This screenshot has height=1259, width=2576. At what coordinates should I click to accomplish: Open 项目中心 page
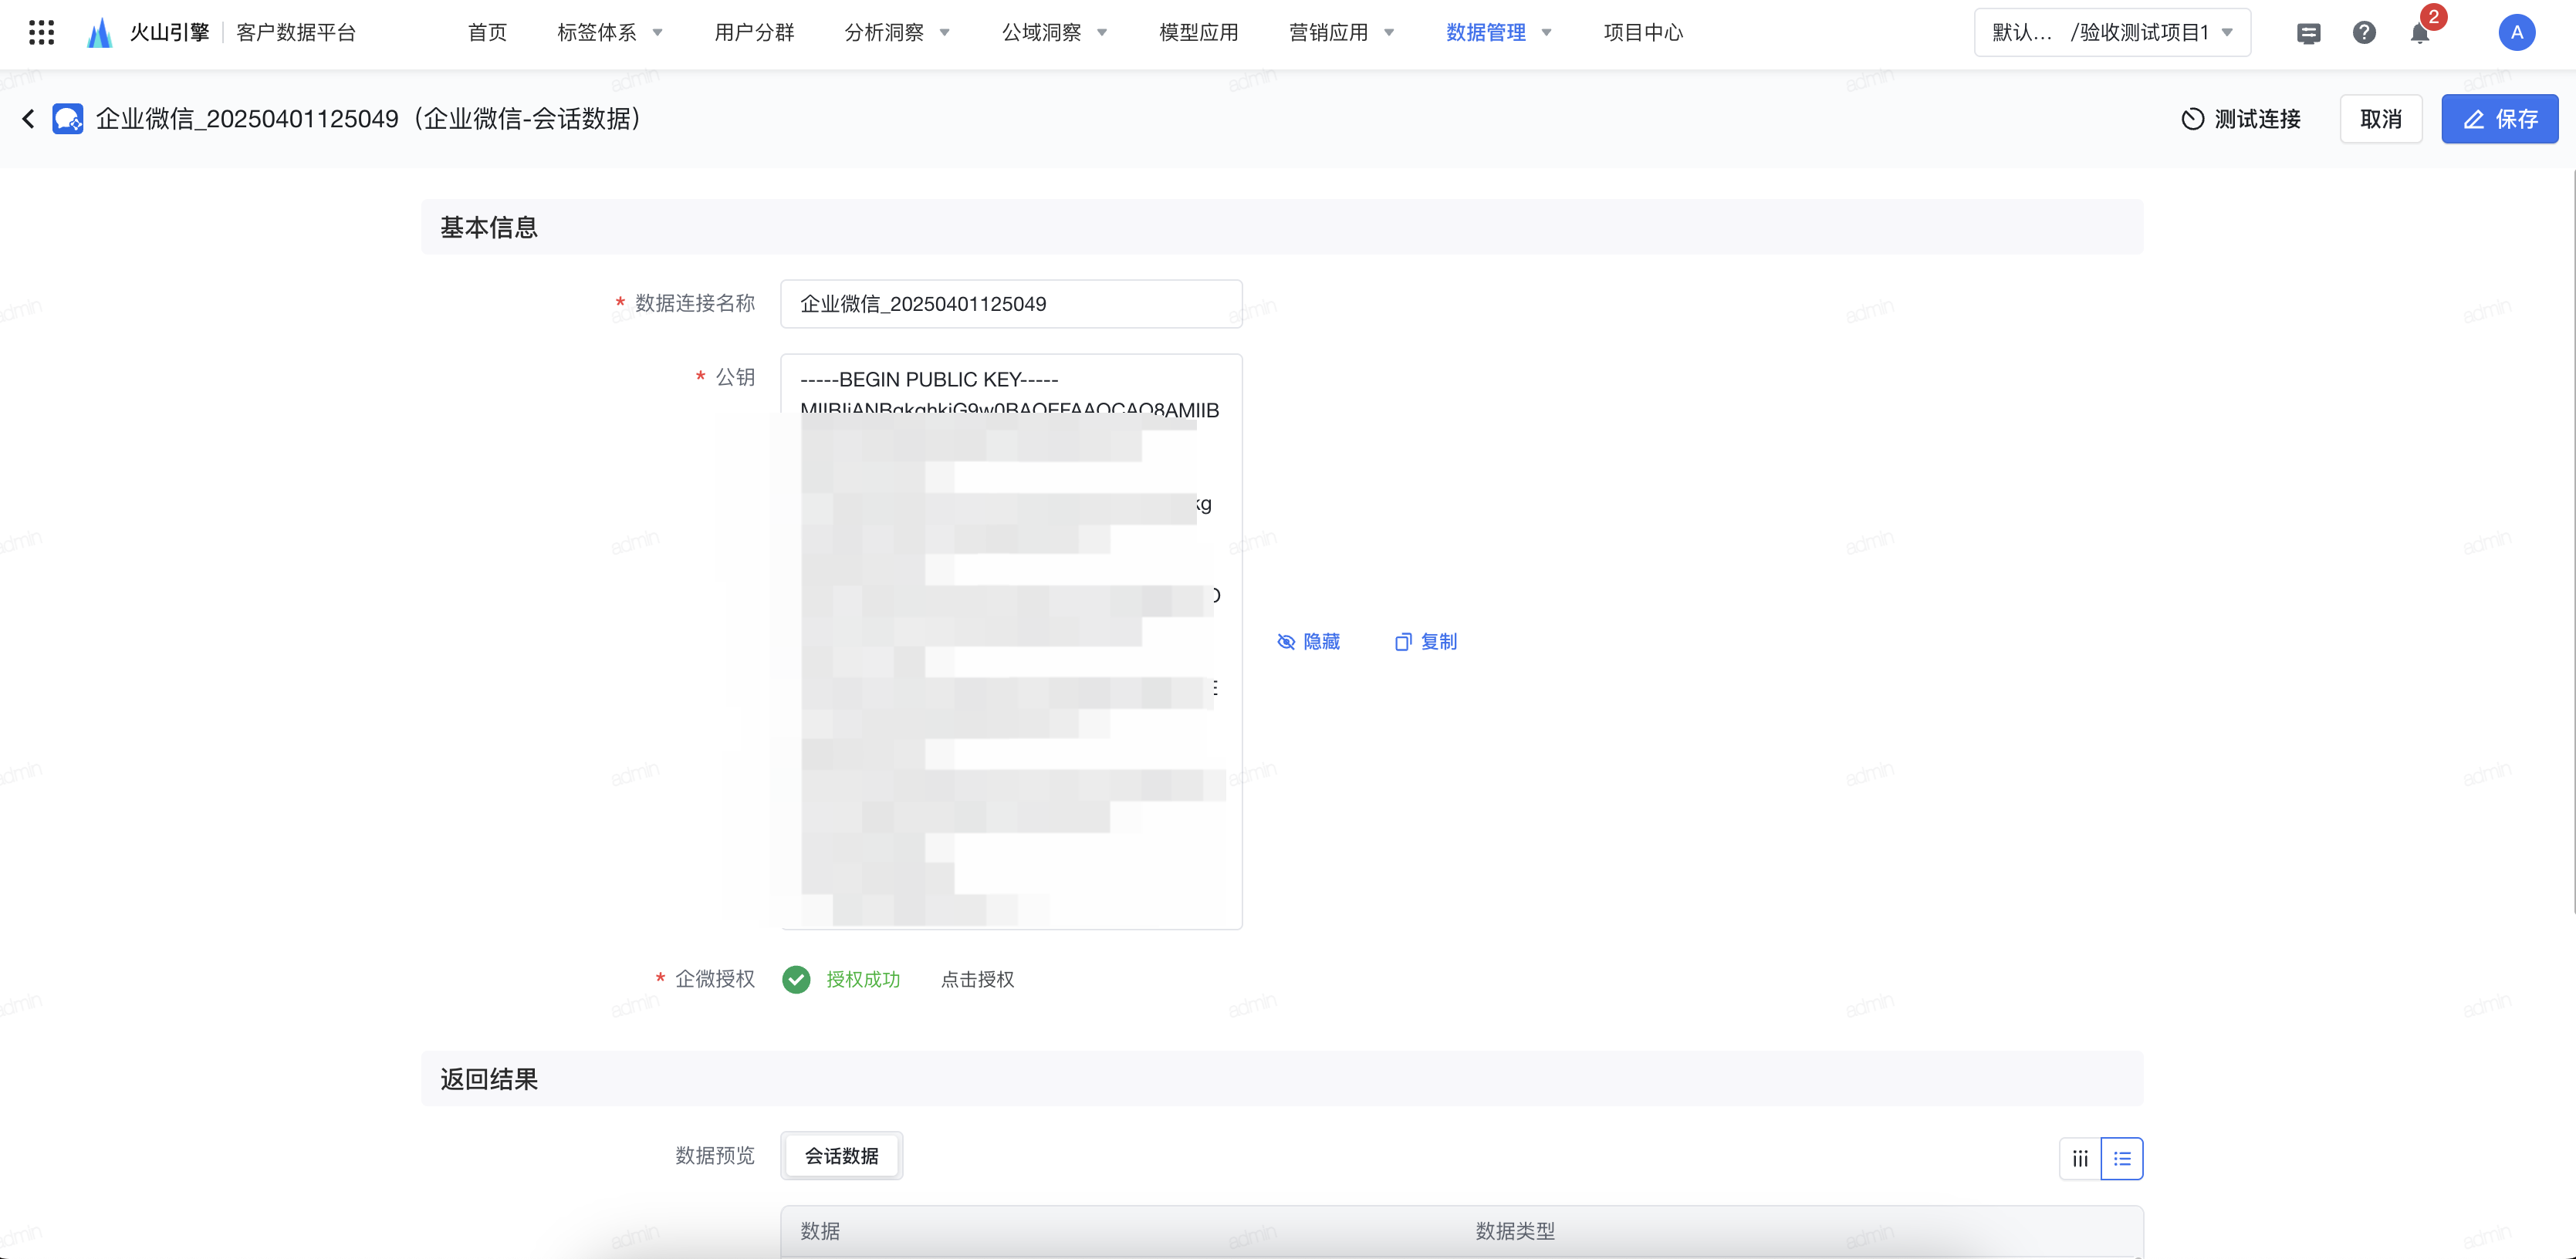click(1643, 33)
